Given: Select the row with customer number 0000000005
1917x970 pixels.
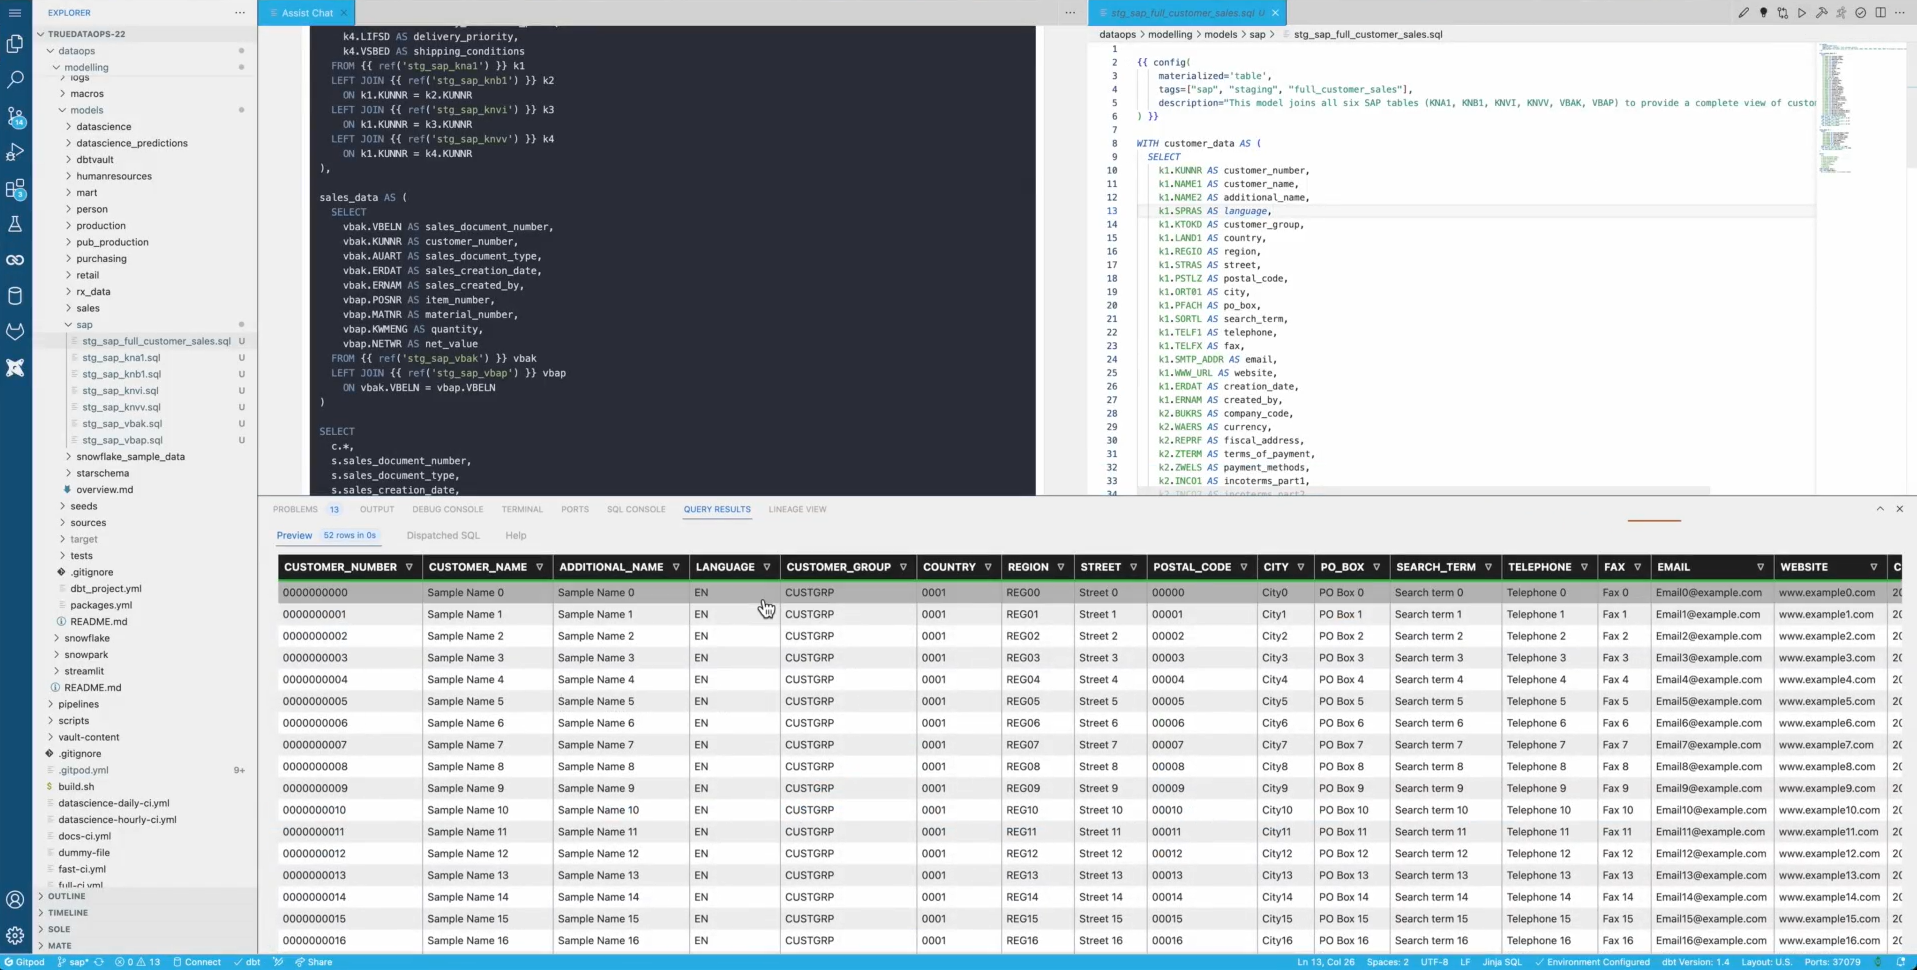Looking at the screenshot, I should pos(1090,701).
